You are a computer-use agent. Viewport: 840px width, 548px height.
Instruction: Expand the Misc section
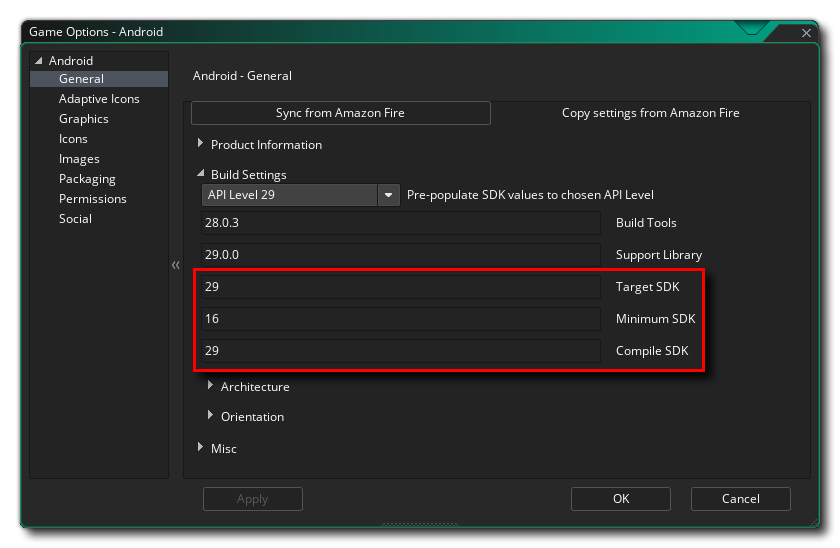pyautogui.click(x=201, y=448)
